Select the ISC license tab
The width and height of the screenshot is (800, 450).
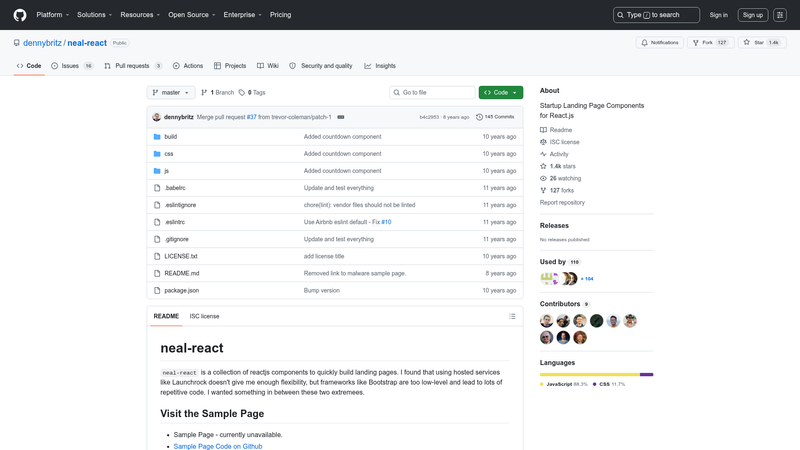pyautogui.click(x=204, y=316)
